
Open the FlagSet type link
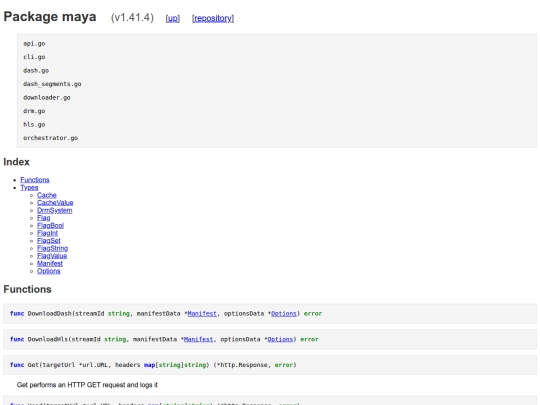pyautogui.click(x=49, y=240)
